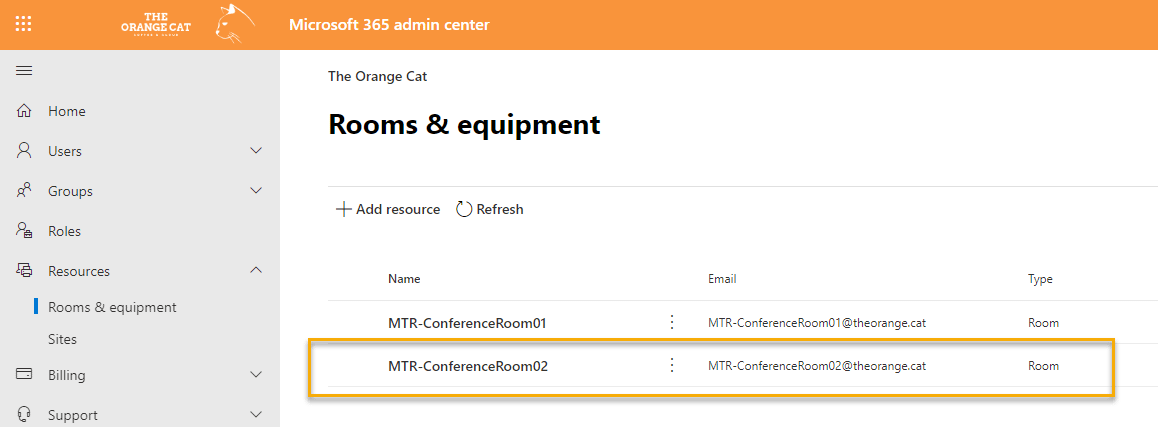Click the Resources printer icon
This screenshot has height=427, width=1158.
(x=24, y=271)
